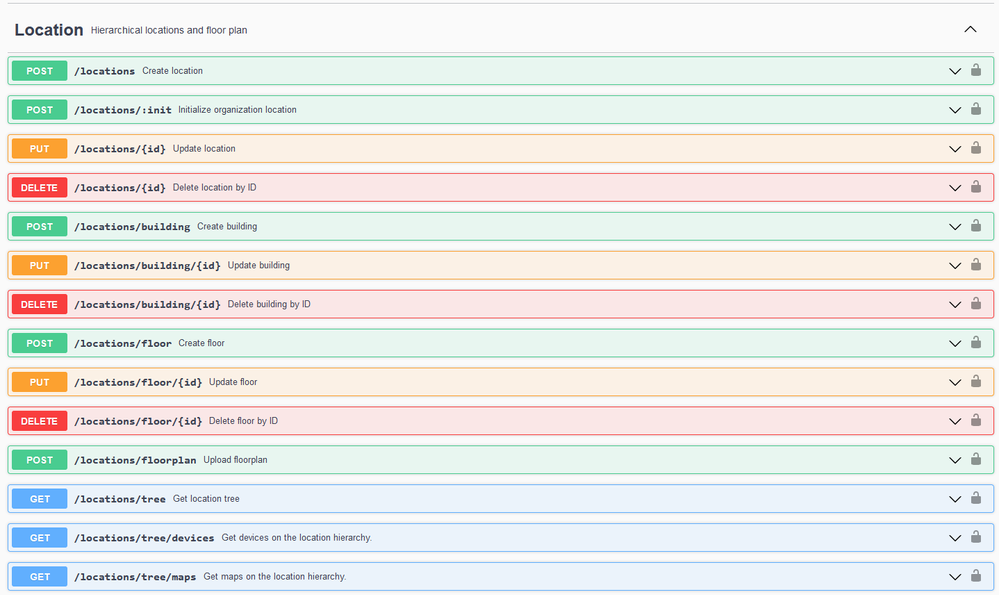Click POST button for /locations/floorplan

tap(40, 460)
